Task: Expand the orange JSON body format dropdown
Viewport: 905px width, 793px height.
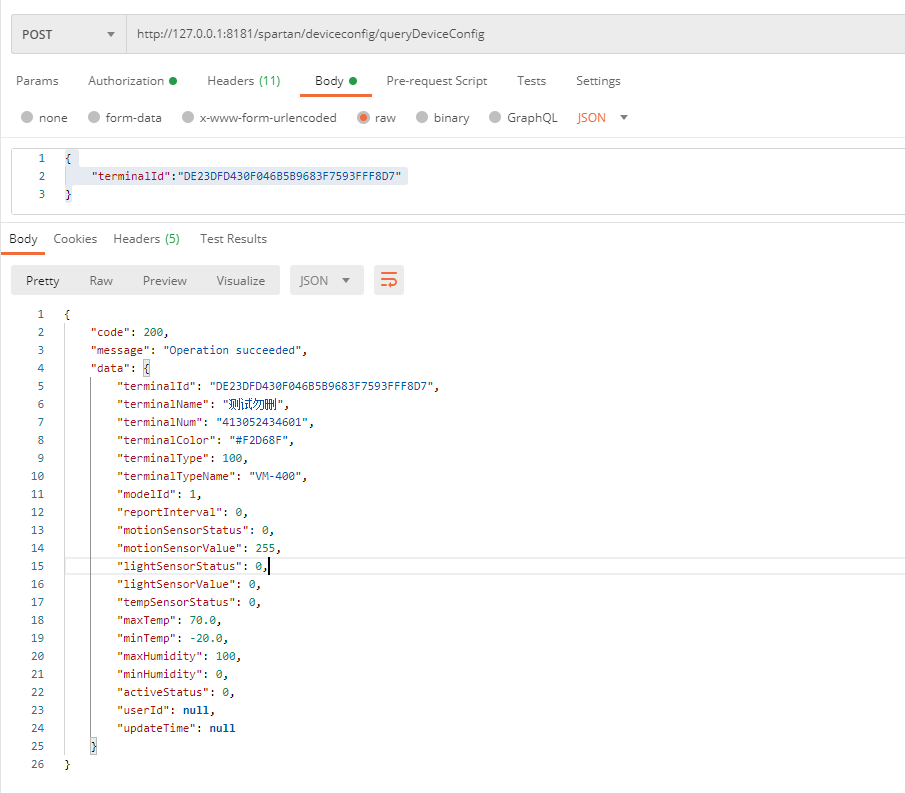Action: [603, 118]
